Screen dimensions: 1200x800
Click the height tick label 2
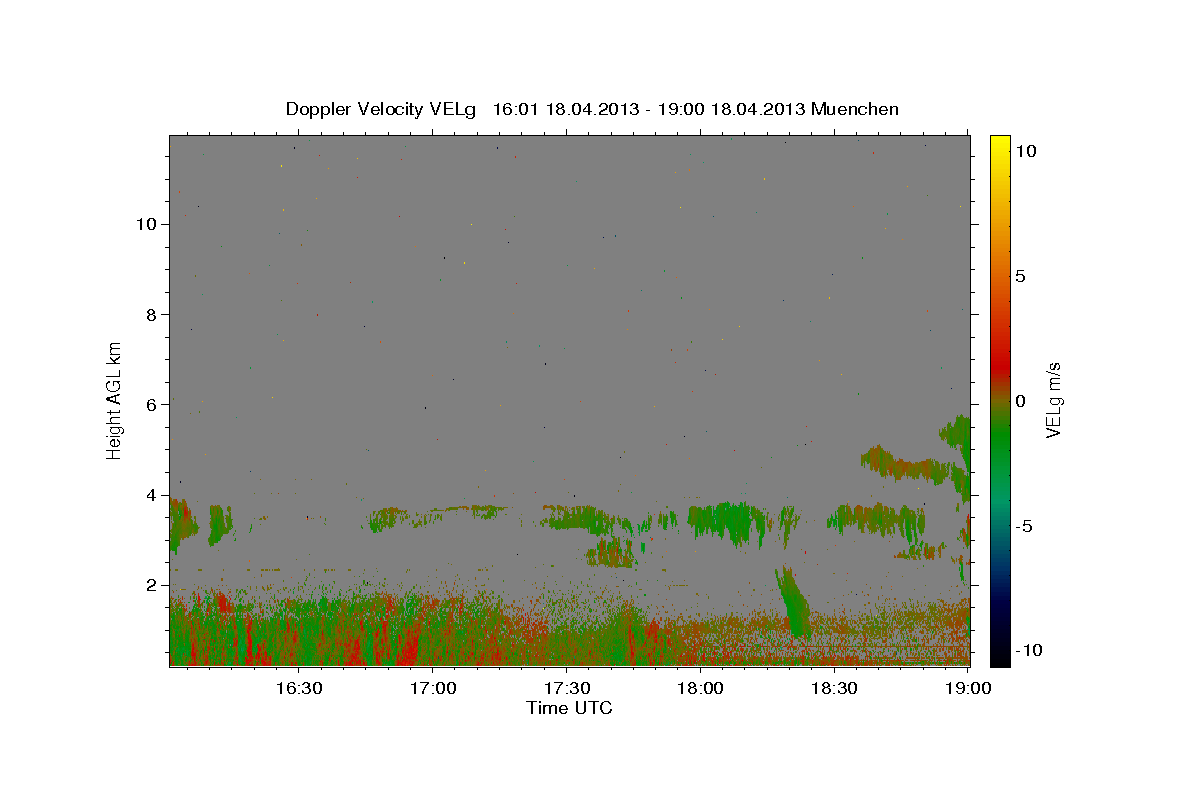pos(151,585)
